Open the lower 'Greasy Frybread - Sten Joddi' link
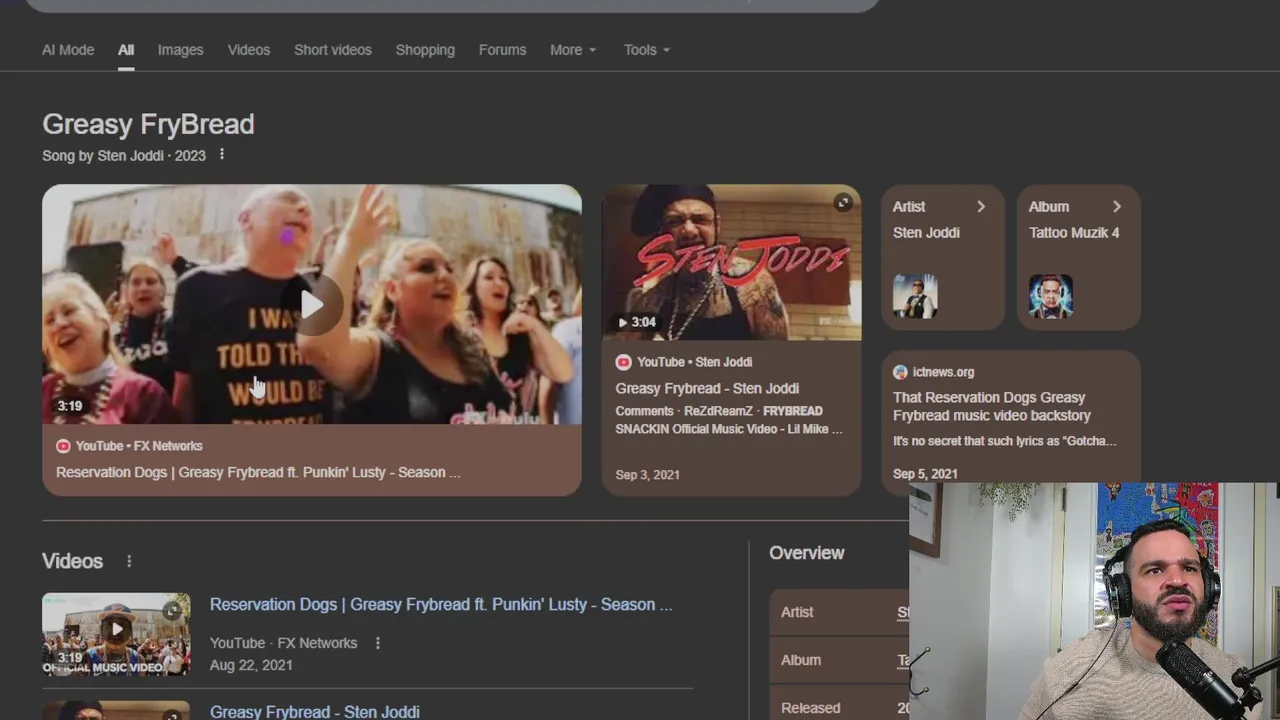Viewport: 1280px width, 720px height. tap(315, 711)
